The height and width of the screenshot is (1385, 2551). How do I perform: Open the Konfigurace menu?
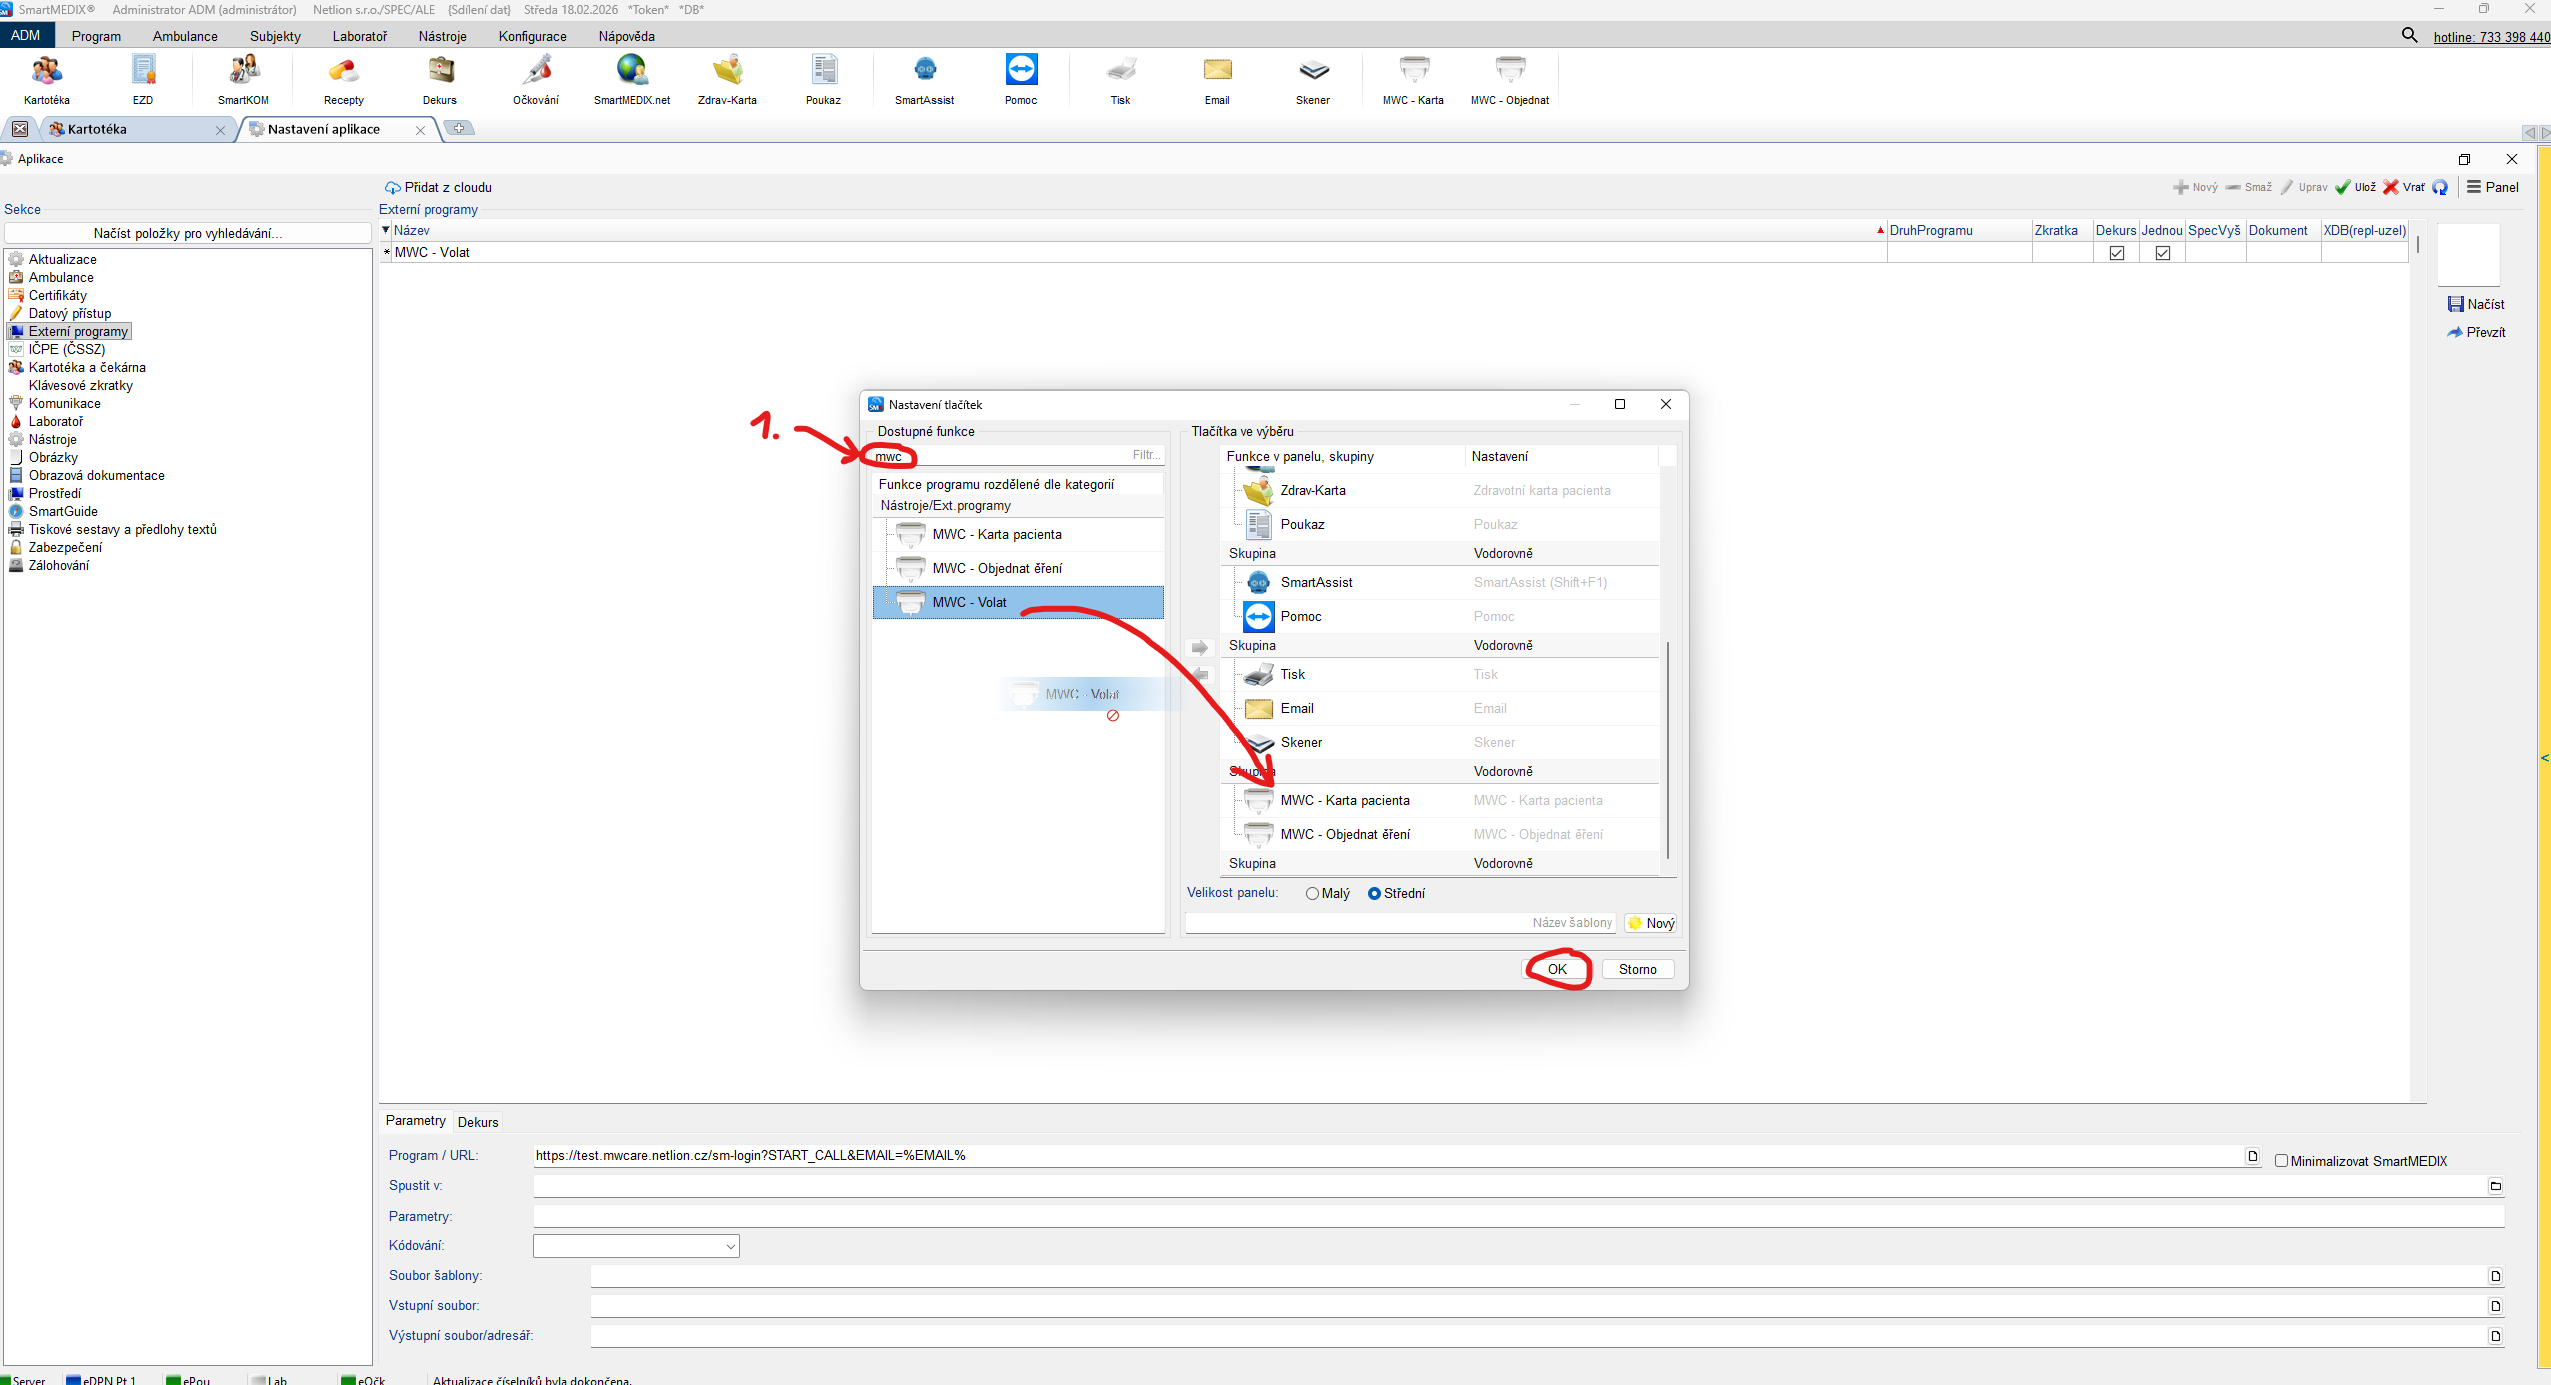(532, 36)
